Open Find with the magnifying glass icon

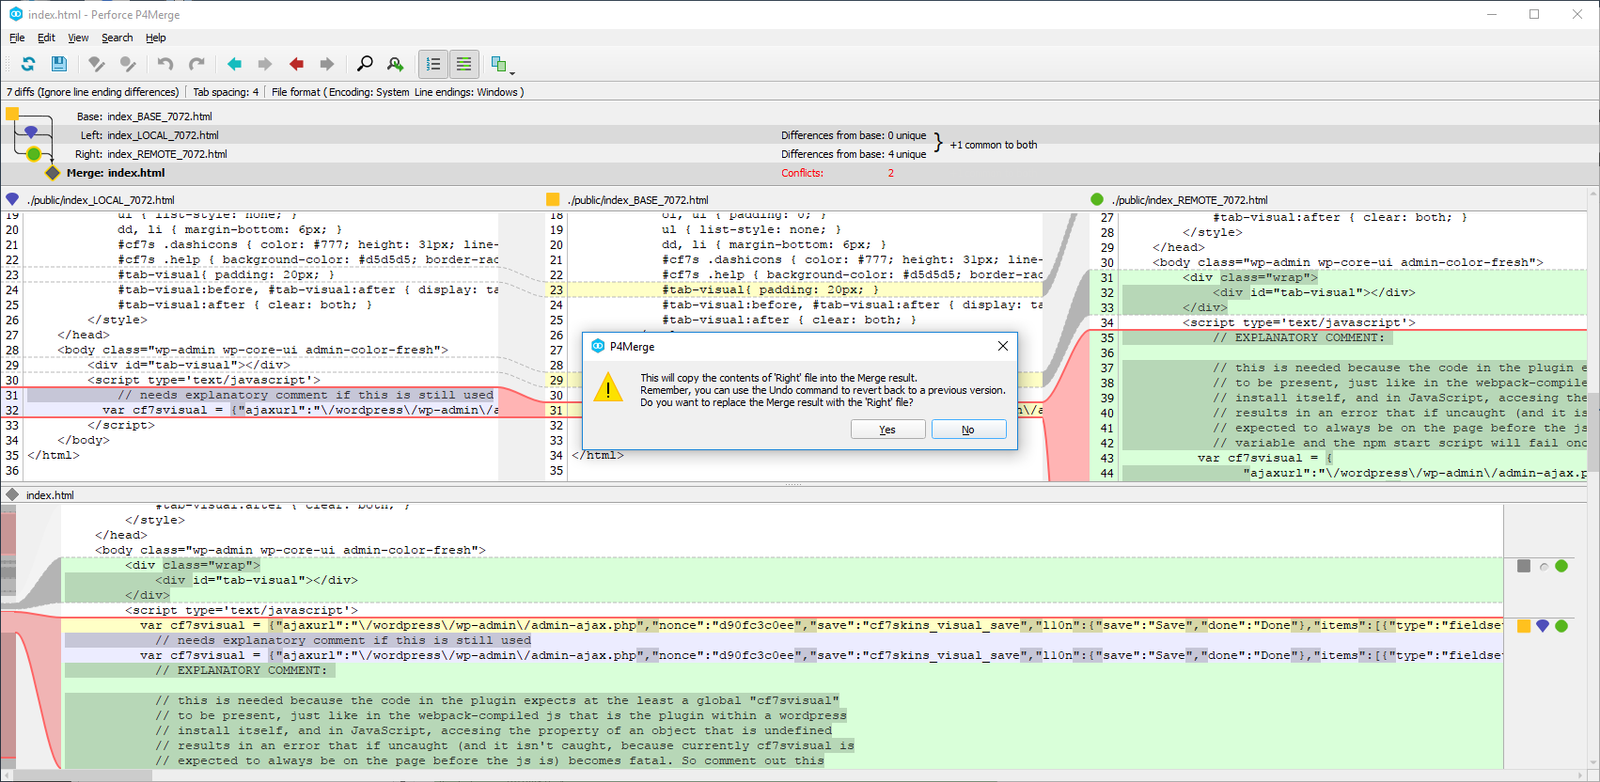(365, 64)
